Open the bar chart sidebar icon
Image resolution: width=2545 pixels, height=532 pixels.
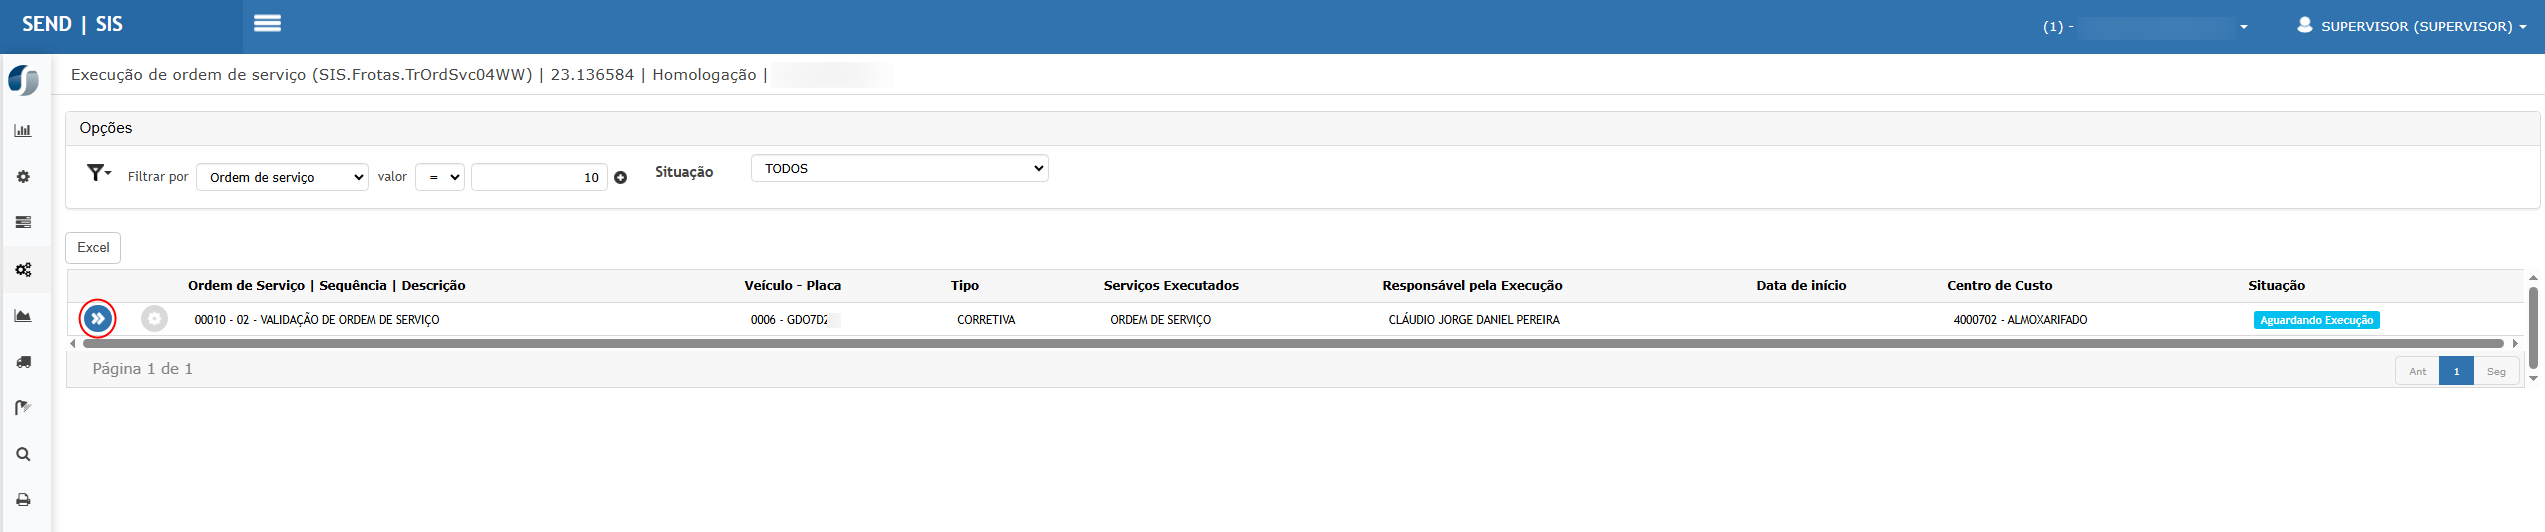pos(23,130)
